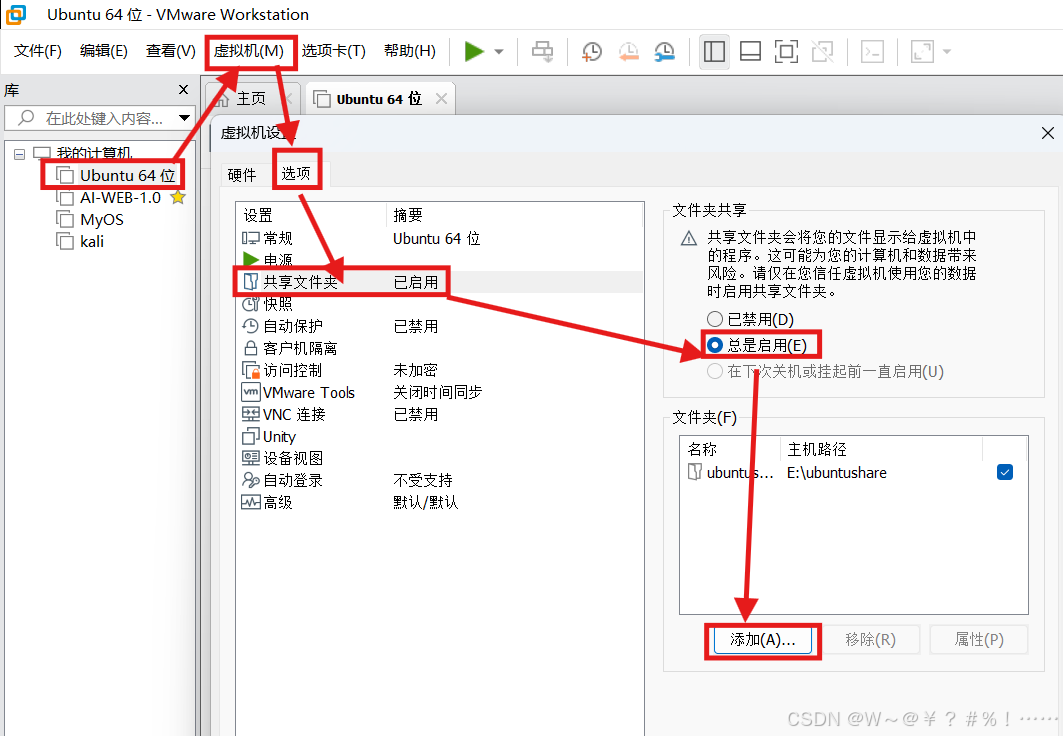Click the favorite star beside AI-WEB-1.0
The image size is (1063, 736).
pyautogui.click(x=178, y=197)
